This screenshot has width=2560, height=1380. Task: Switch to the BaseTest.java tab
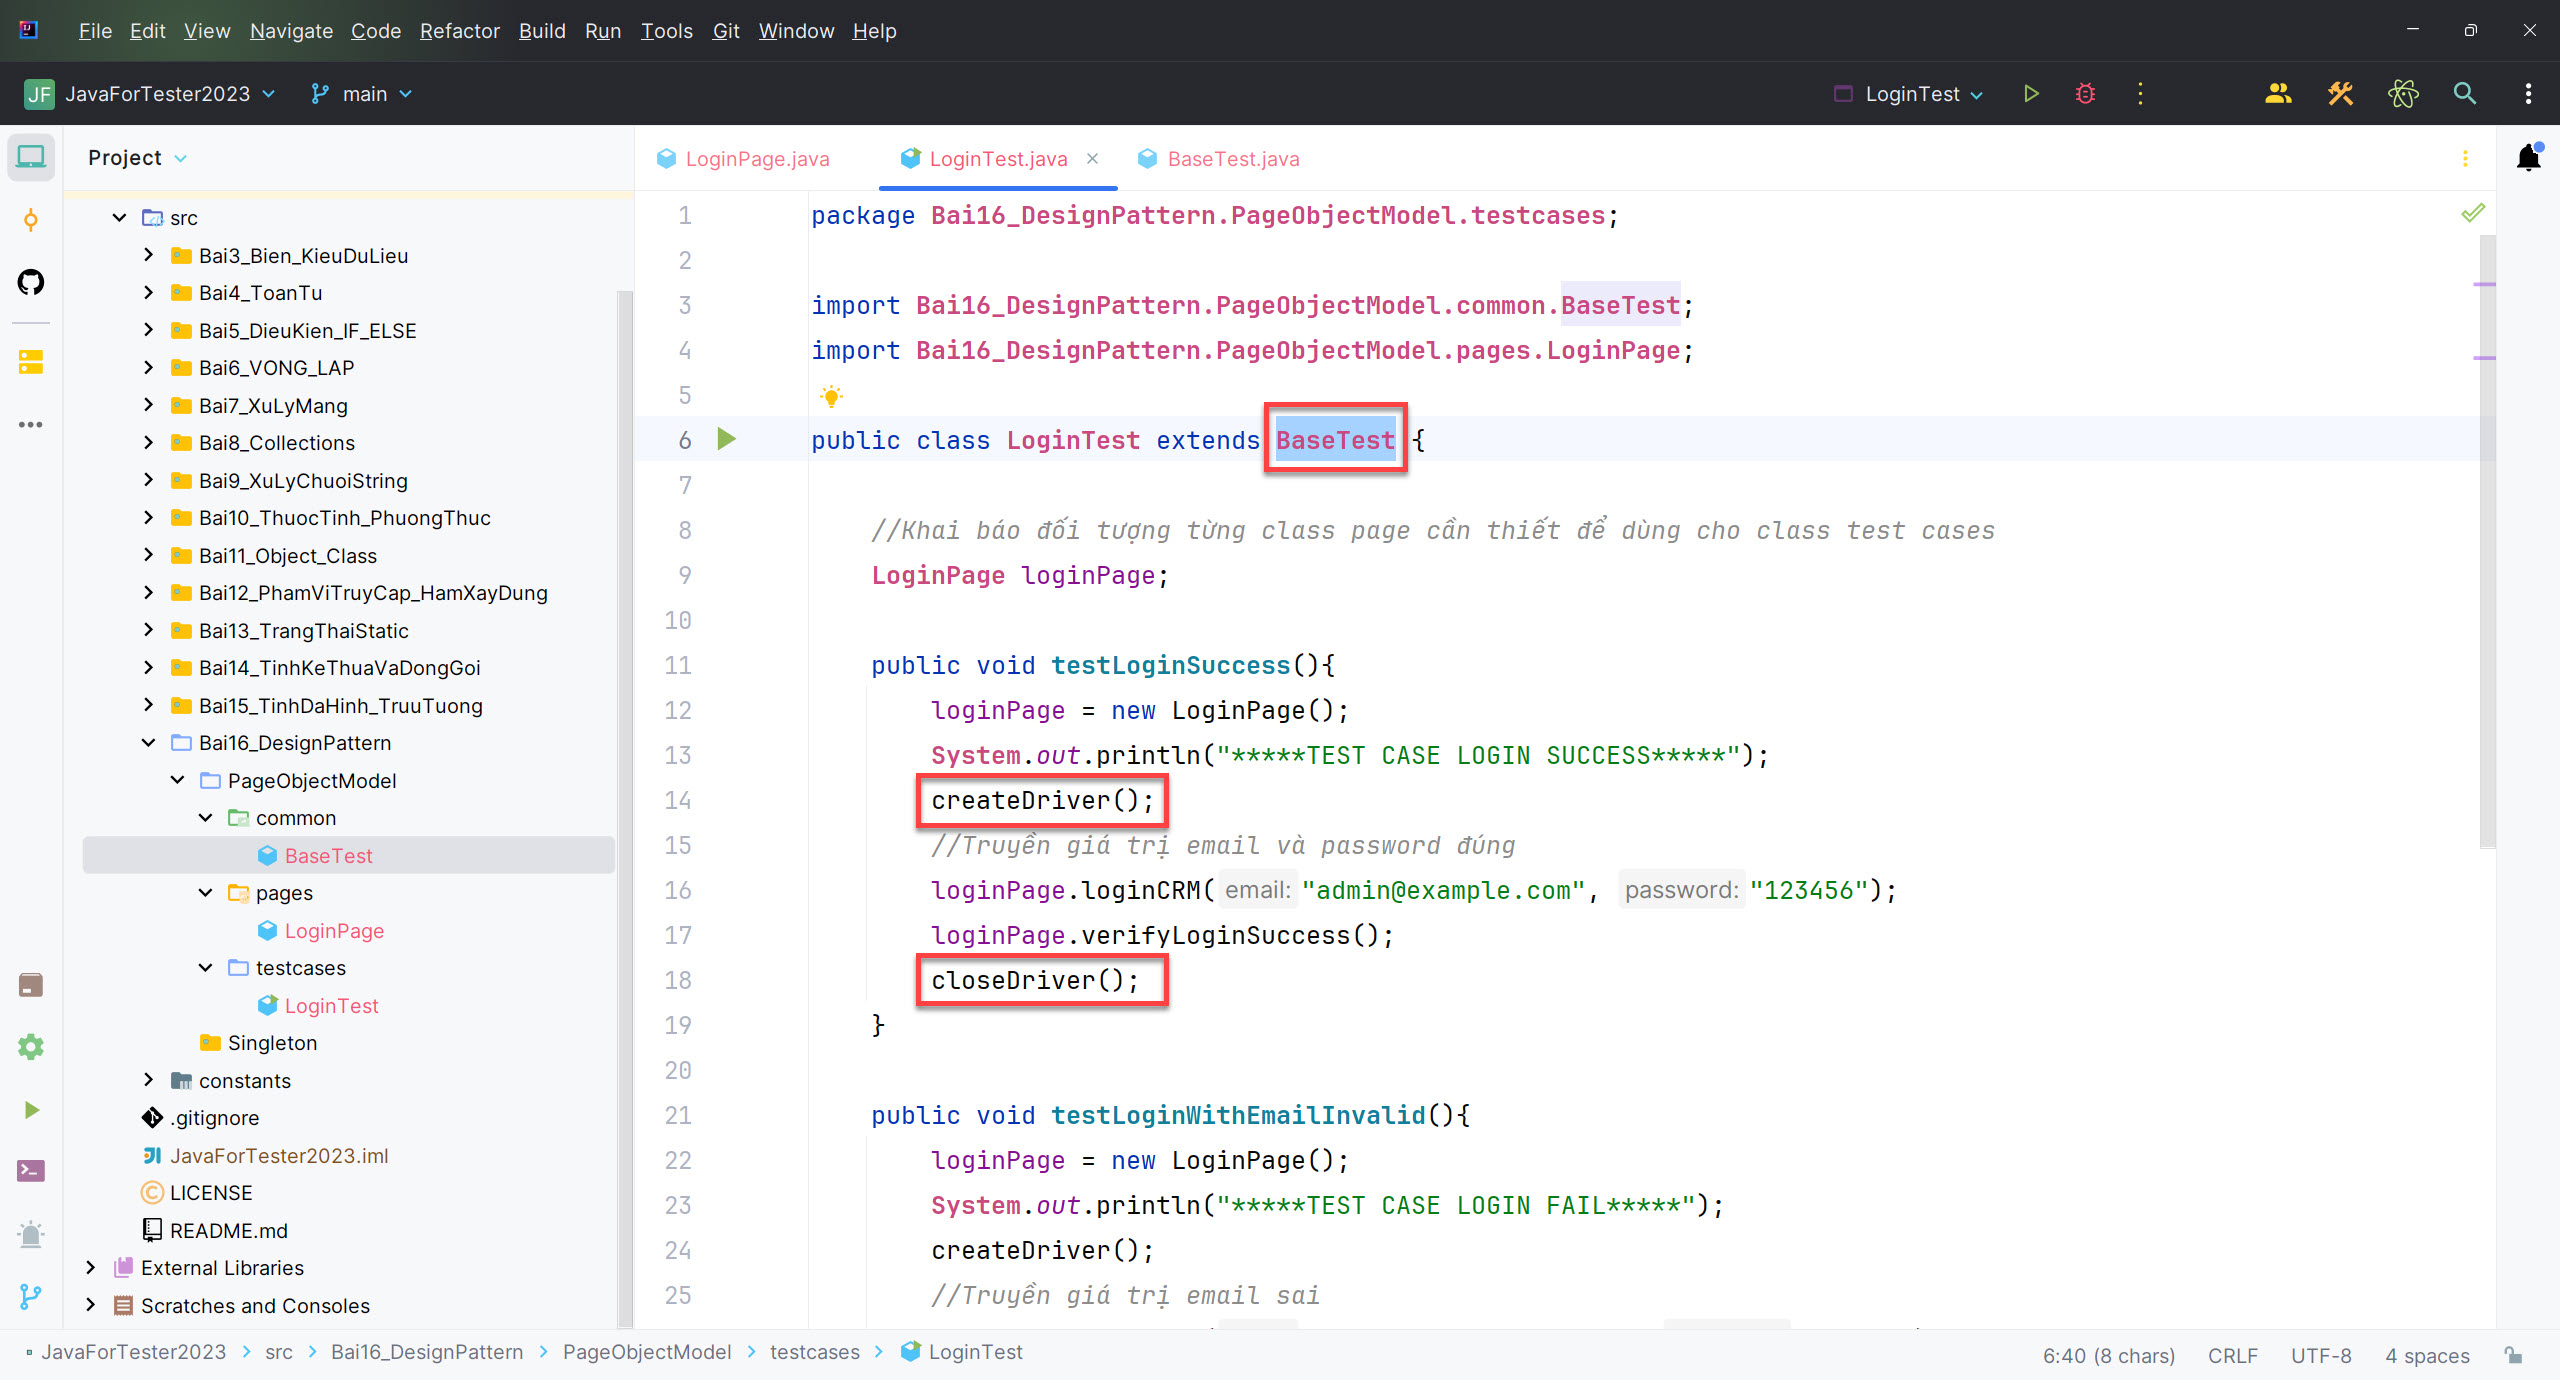coord(1219,159)
